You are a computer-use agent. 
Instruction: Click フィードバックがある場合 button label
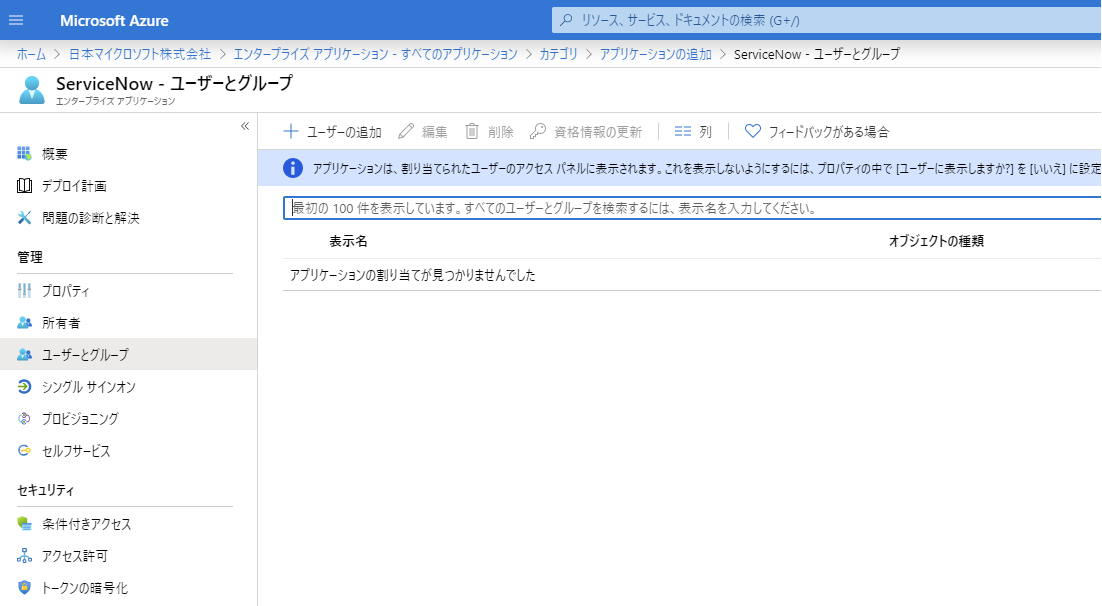[x=829, y=131]
